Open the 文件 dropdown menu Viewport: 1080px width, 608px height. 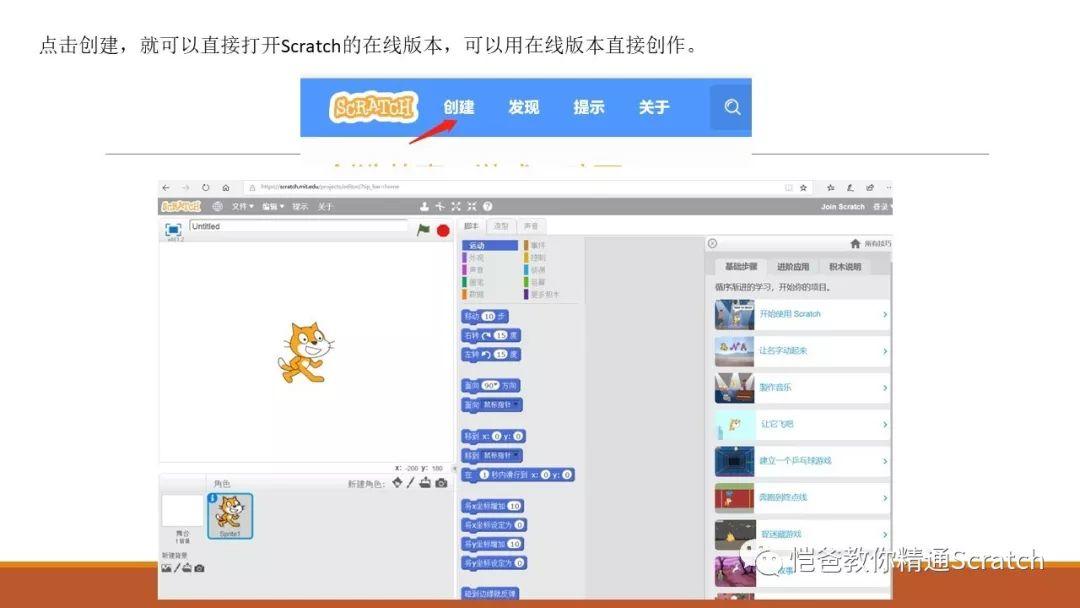coord(242,207)
